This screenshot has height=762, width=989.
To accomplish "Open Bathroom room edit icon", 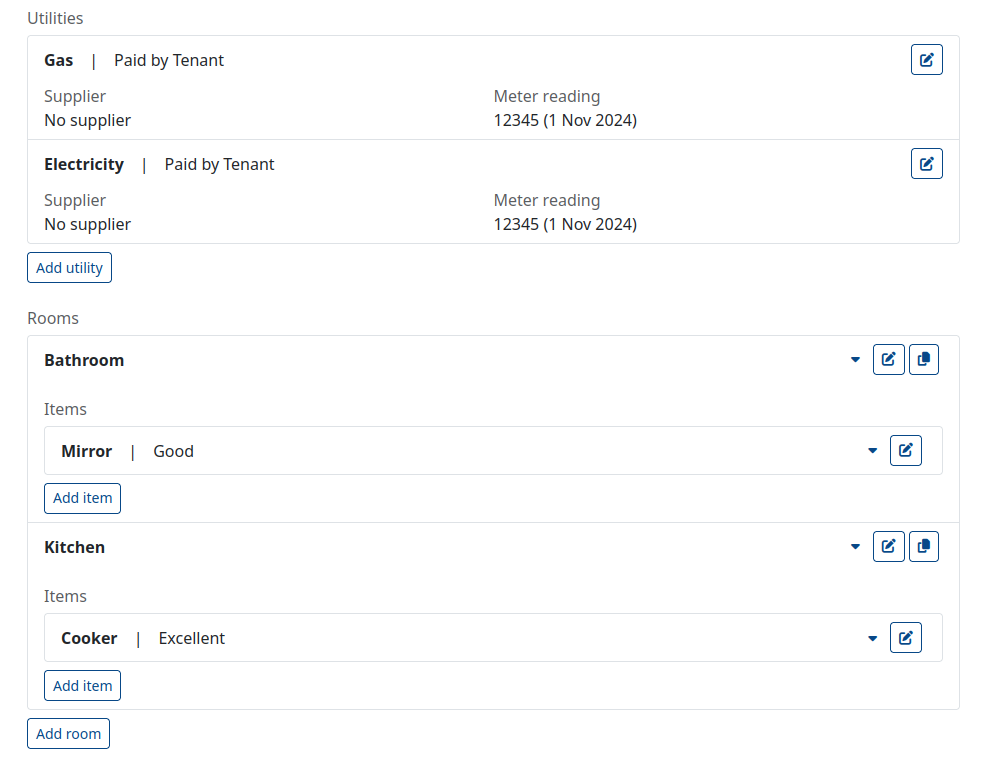I will (888, 360).
